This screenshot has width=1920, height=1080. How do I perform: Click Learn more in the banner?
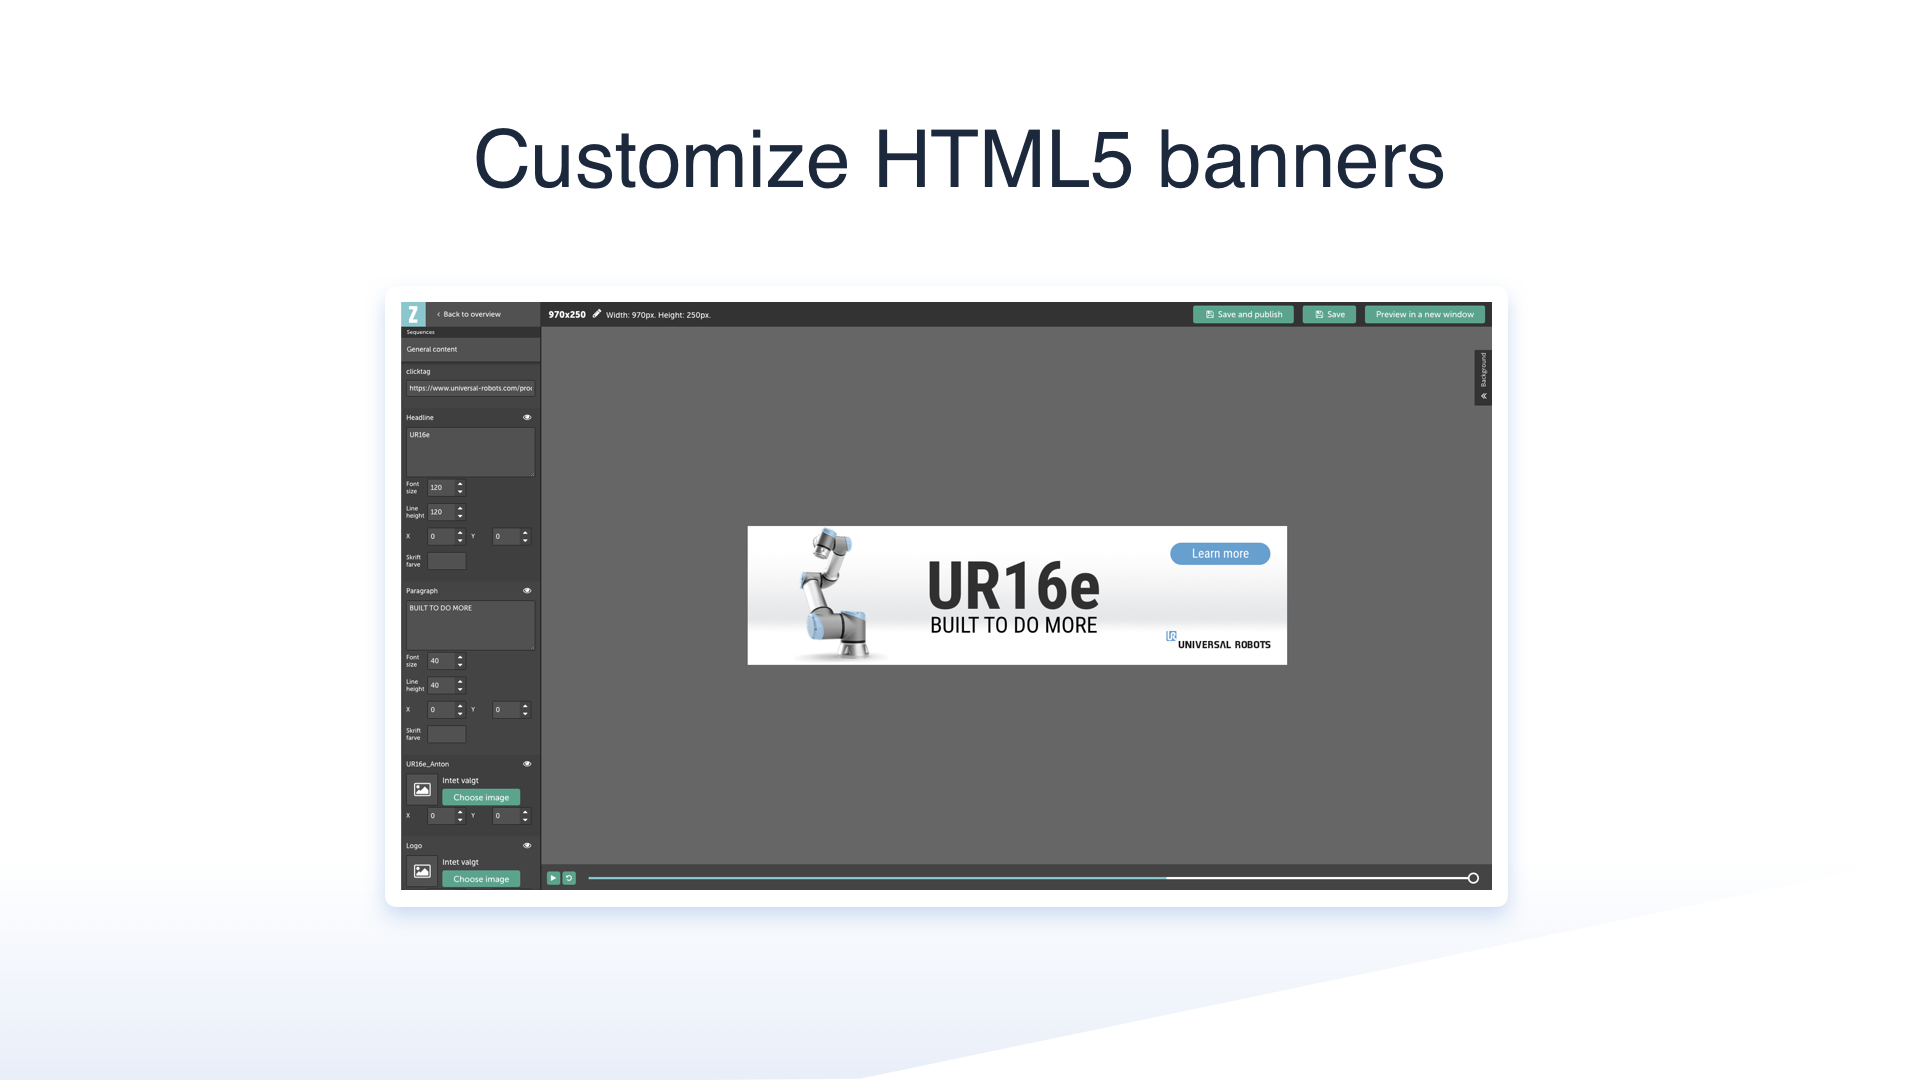[x=1220, y=554]
